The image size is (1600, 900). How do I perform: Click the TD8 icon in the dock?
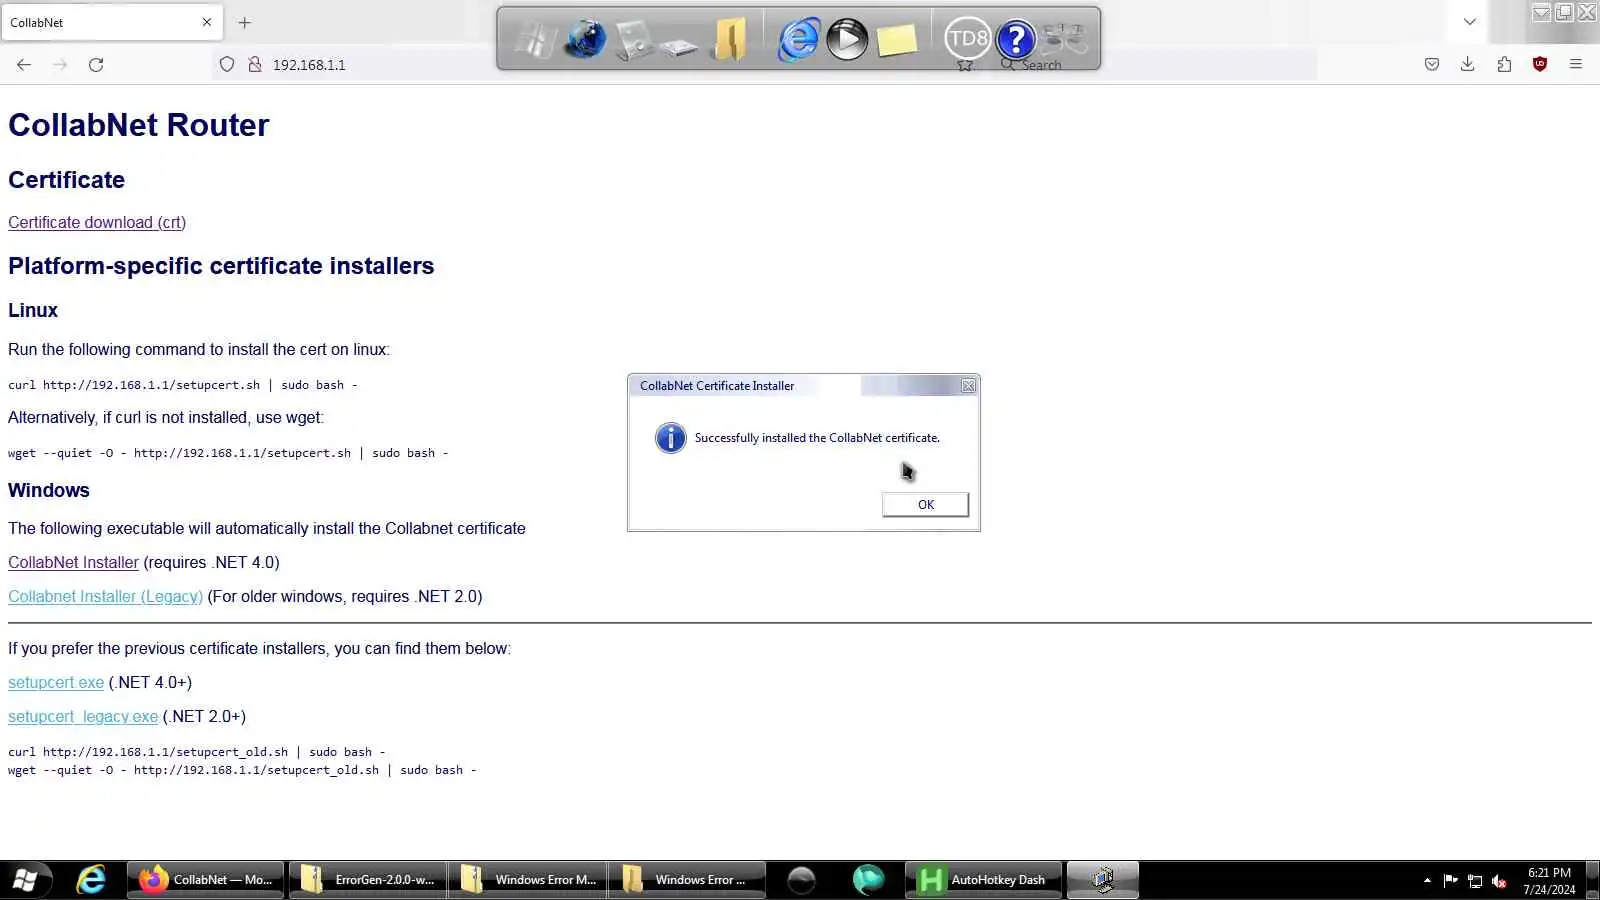point(967,39)
